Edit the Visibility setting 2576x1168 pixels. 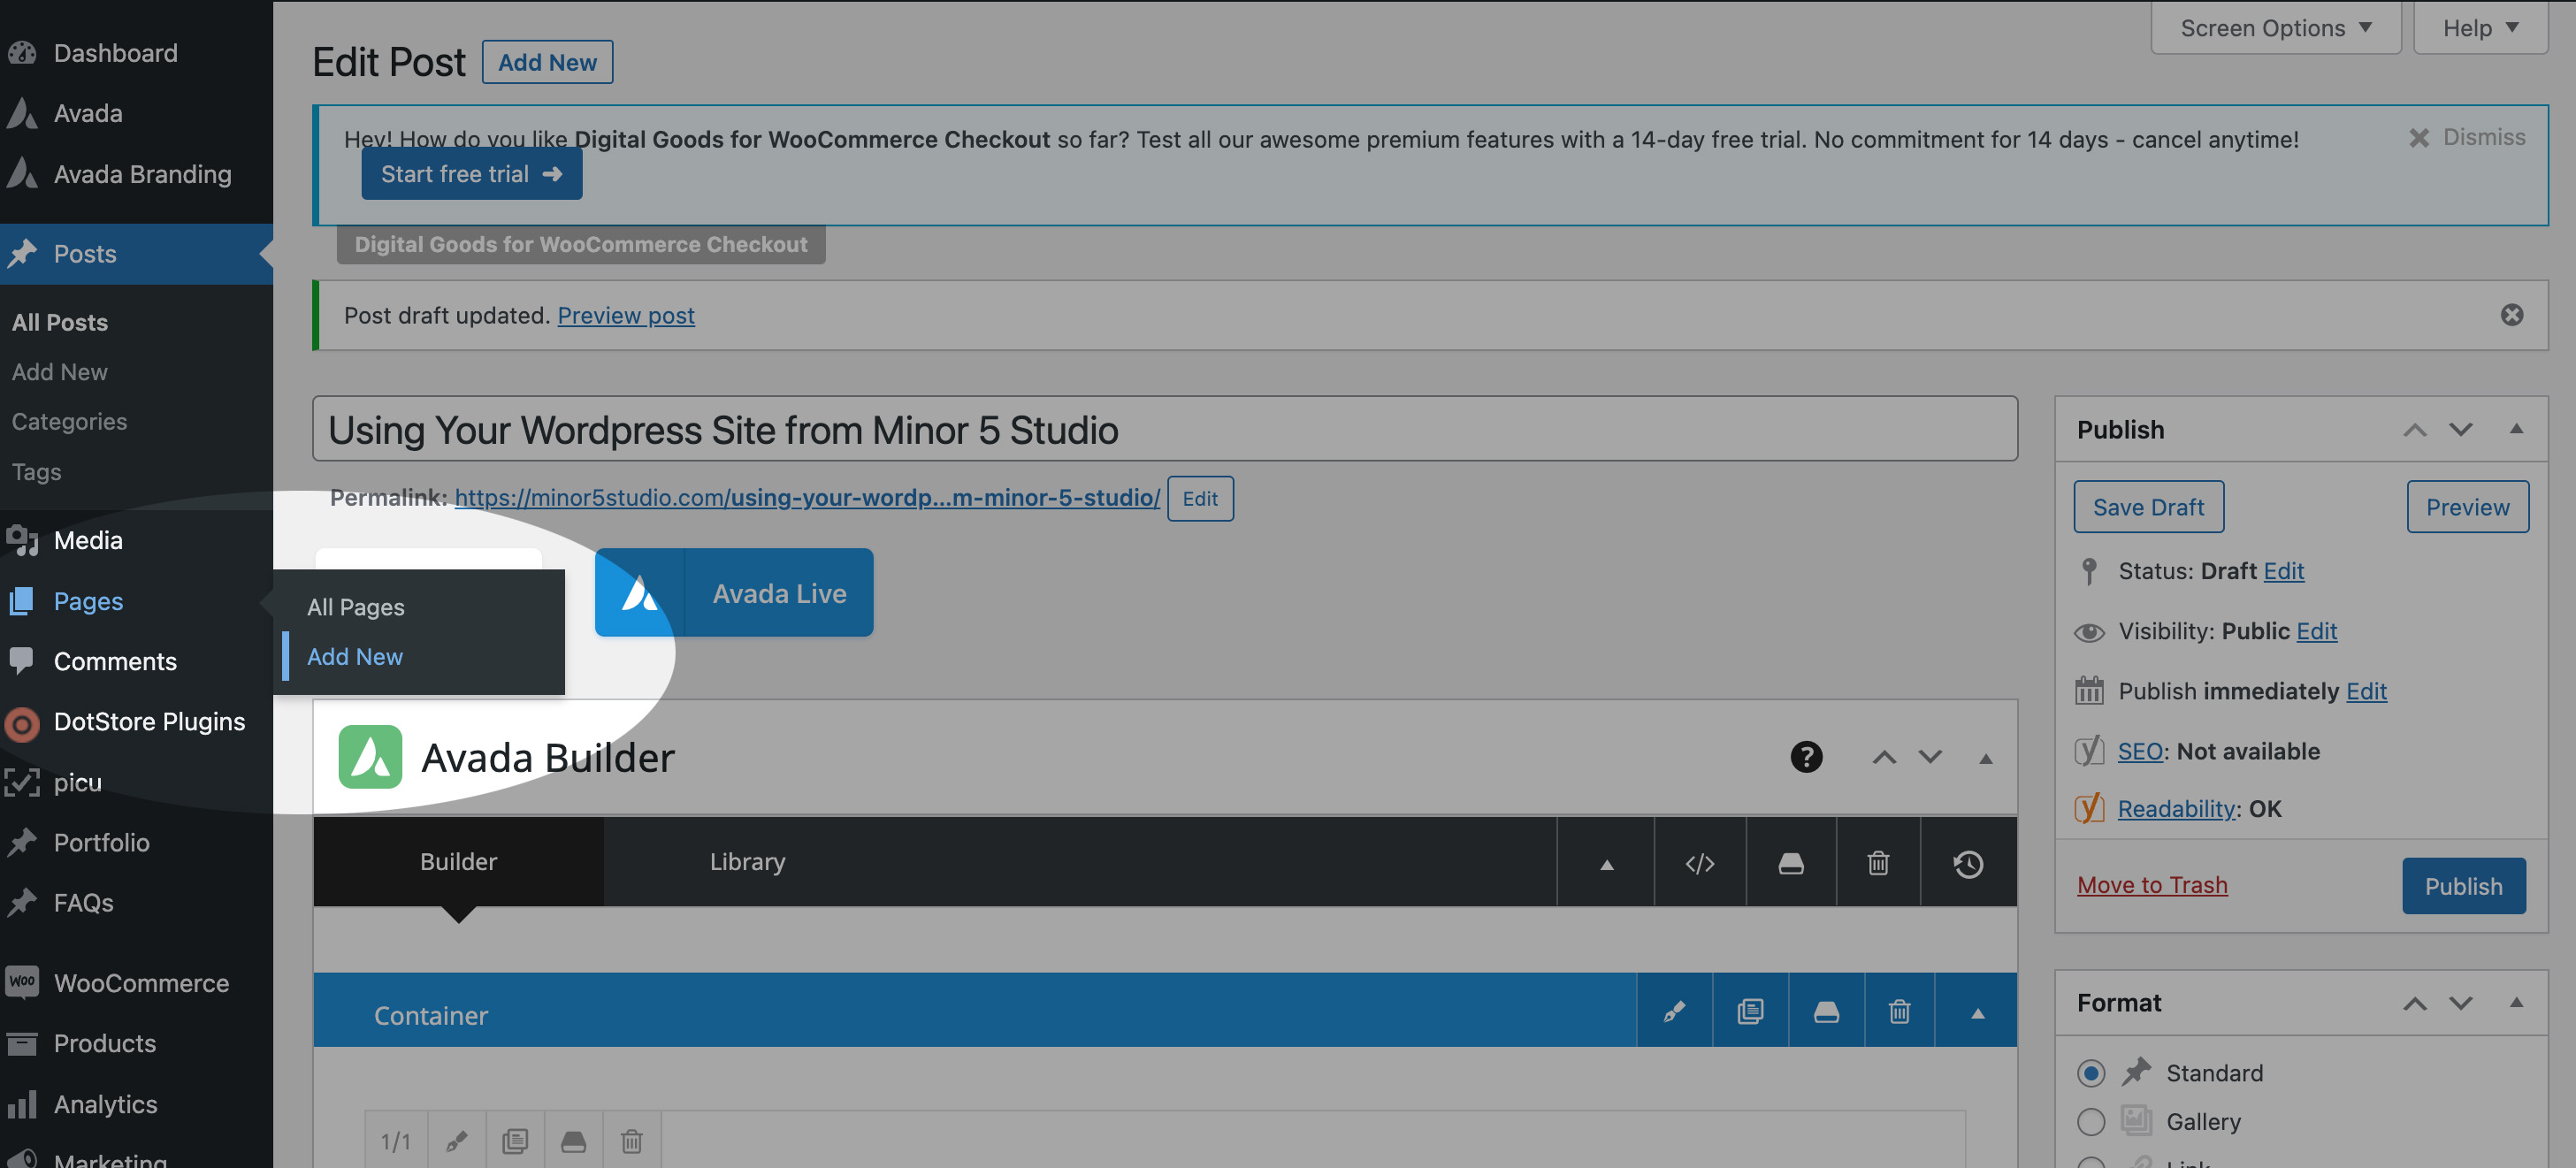[2316, 630]
